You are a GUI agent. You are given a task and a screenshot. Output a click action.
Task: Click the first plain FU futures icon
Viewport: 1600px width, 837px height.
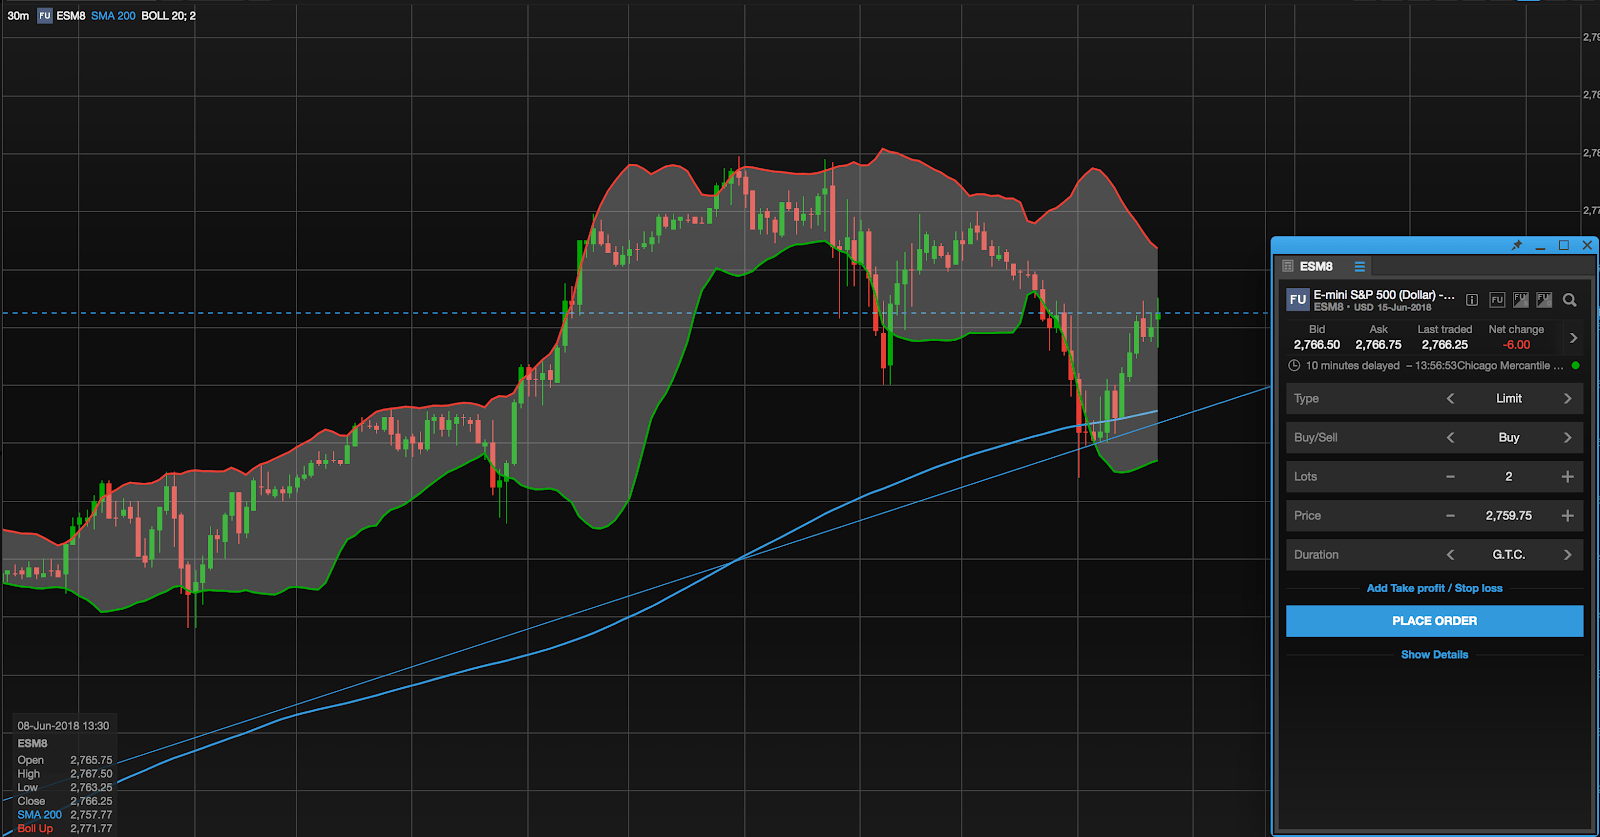tap(1497, 300)
